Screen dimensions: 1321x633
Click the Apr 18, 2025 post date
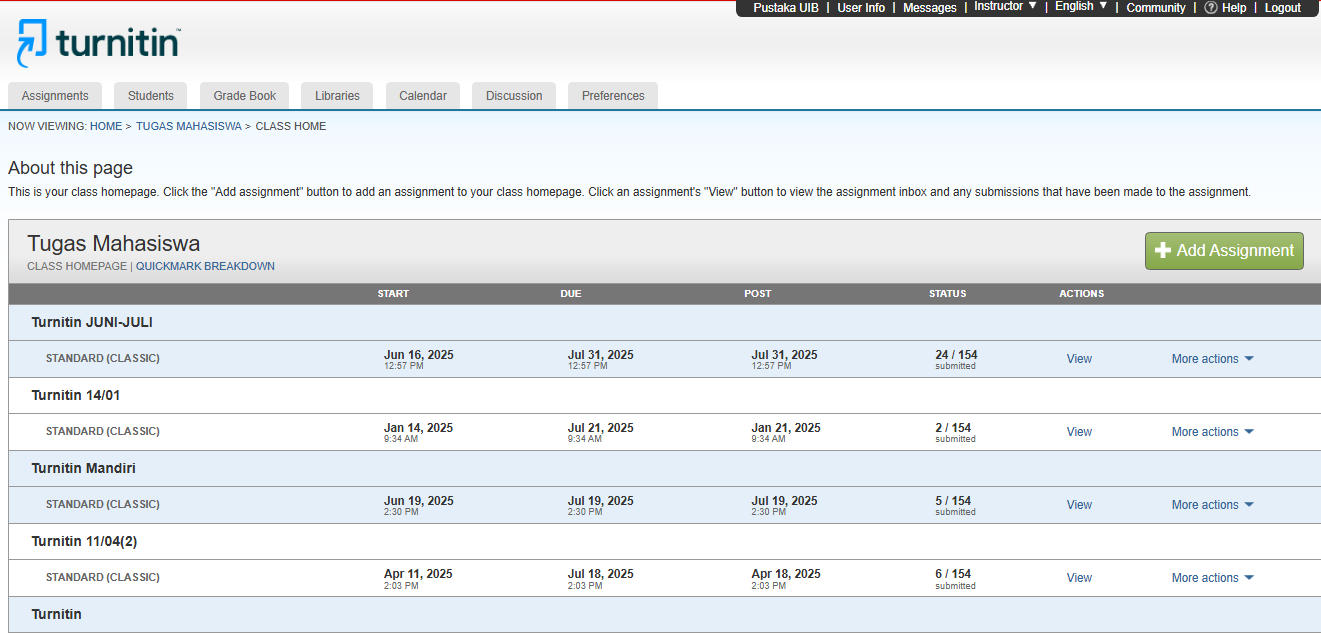pos(786,574)
